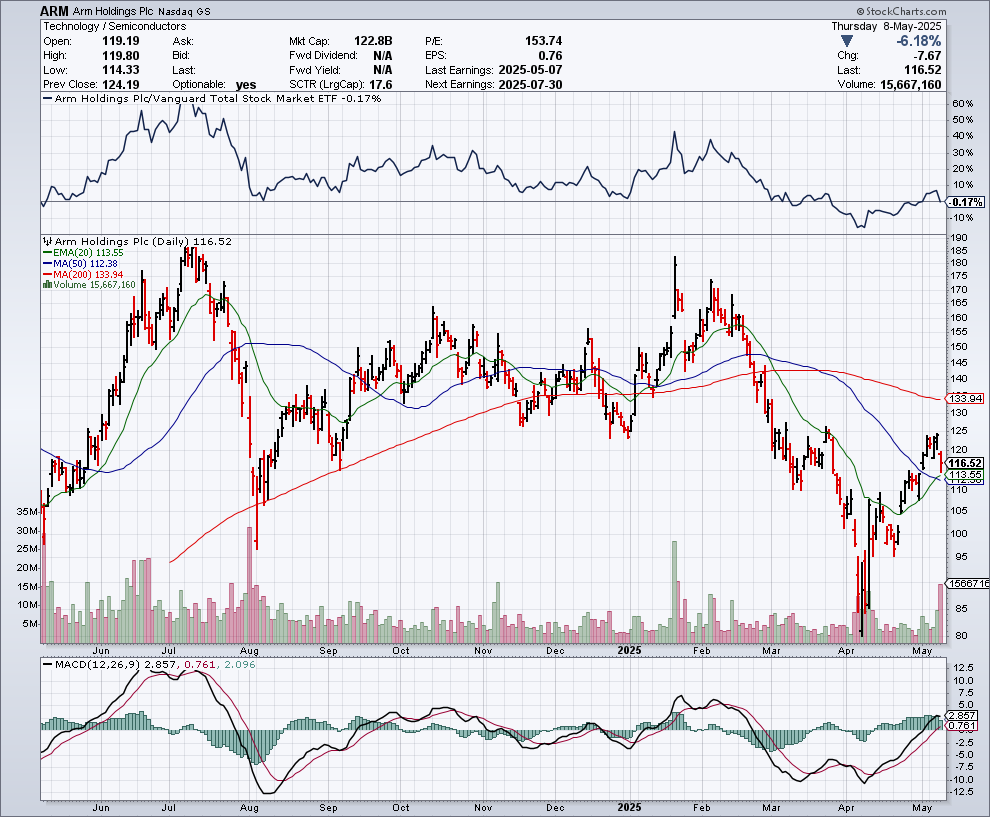
Task: Click the Volume 15,667,160 legend entry
Action: [89, 285]
